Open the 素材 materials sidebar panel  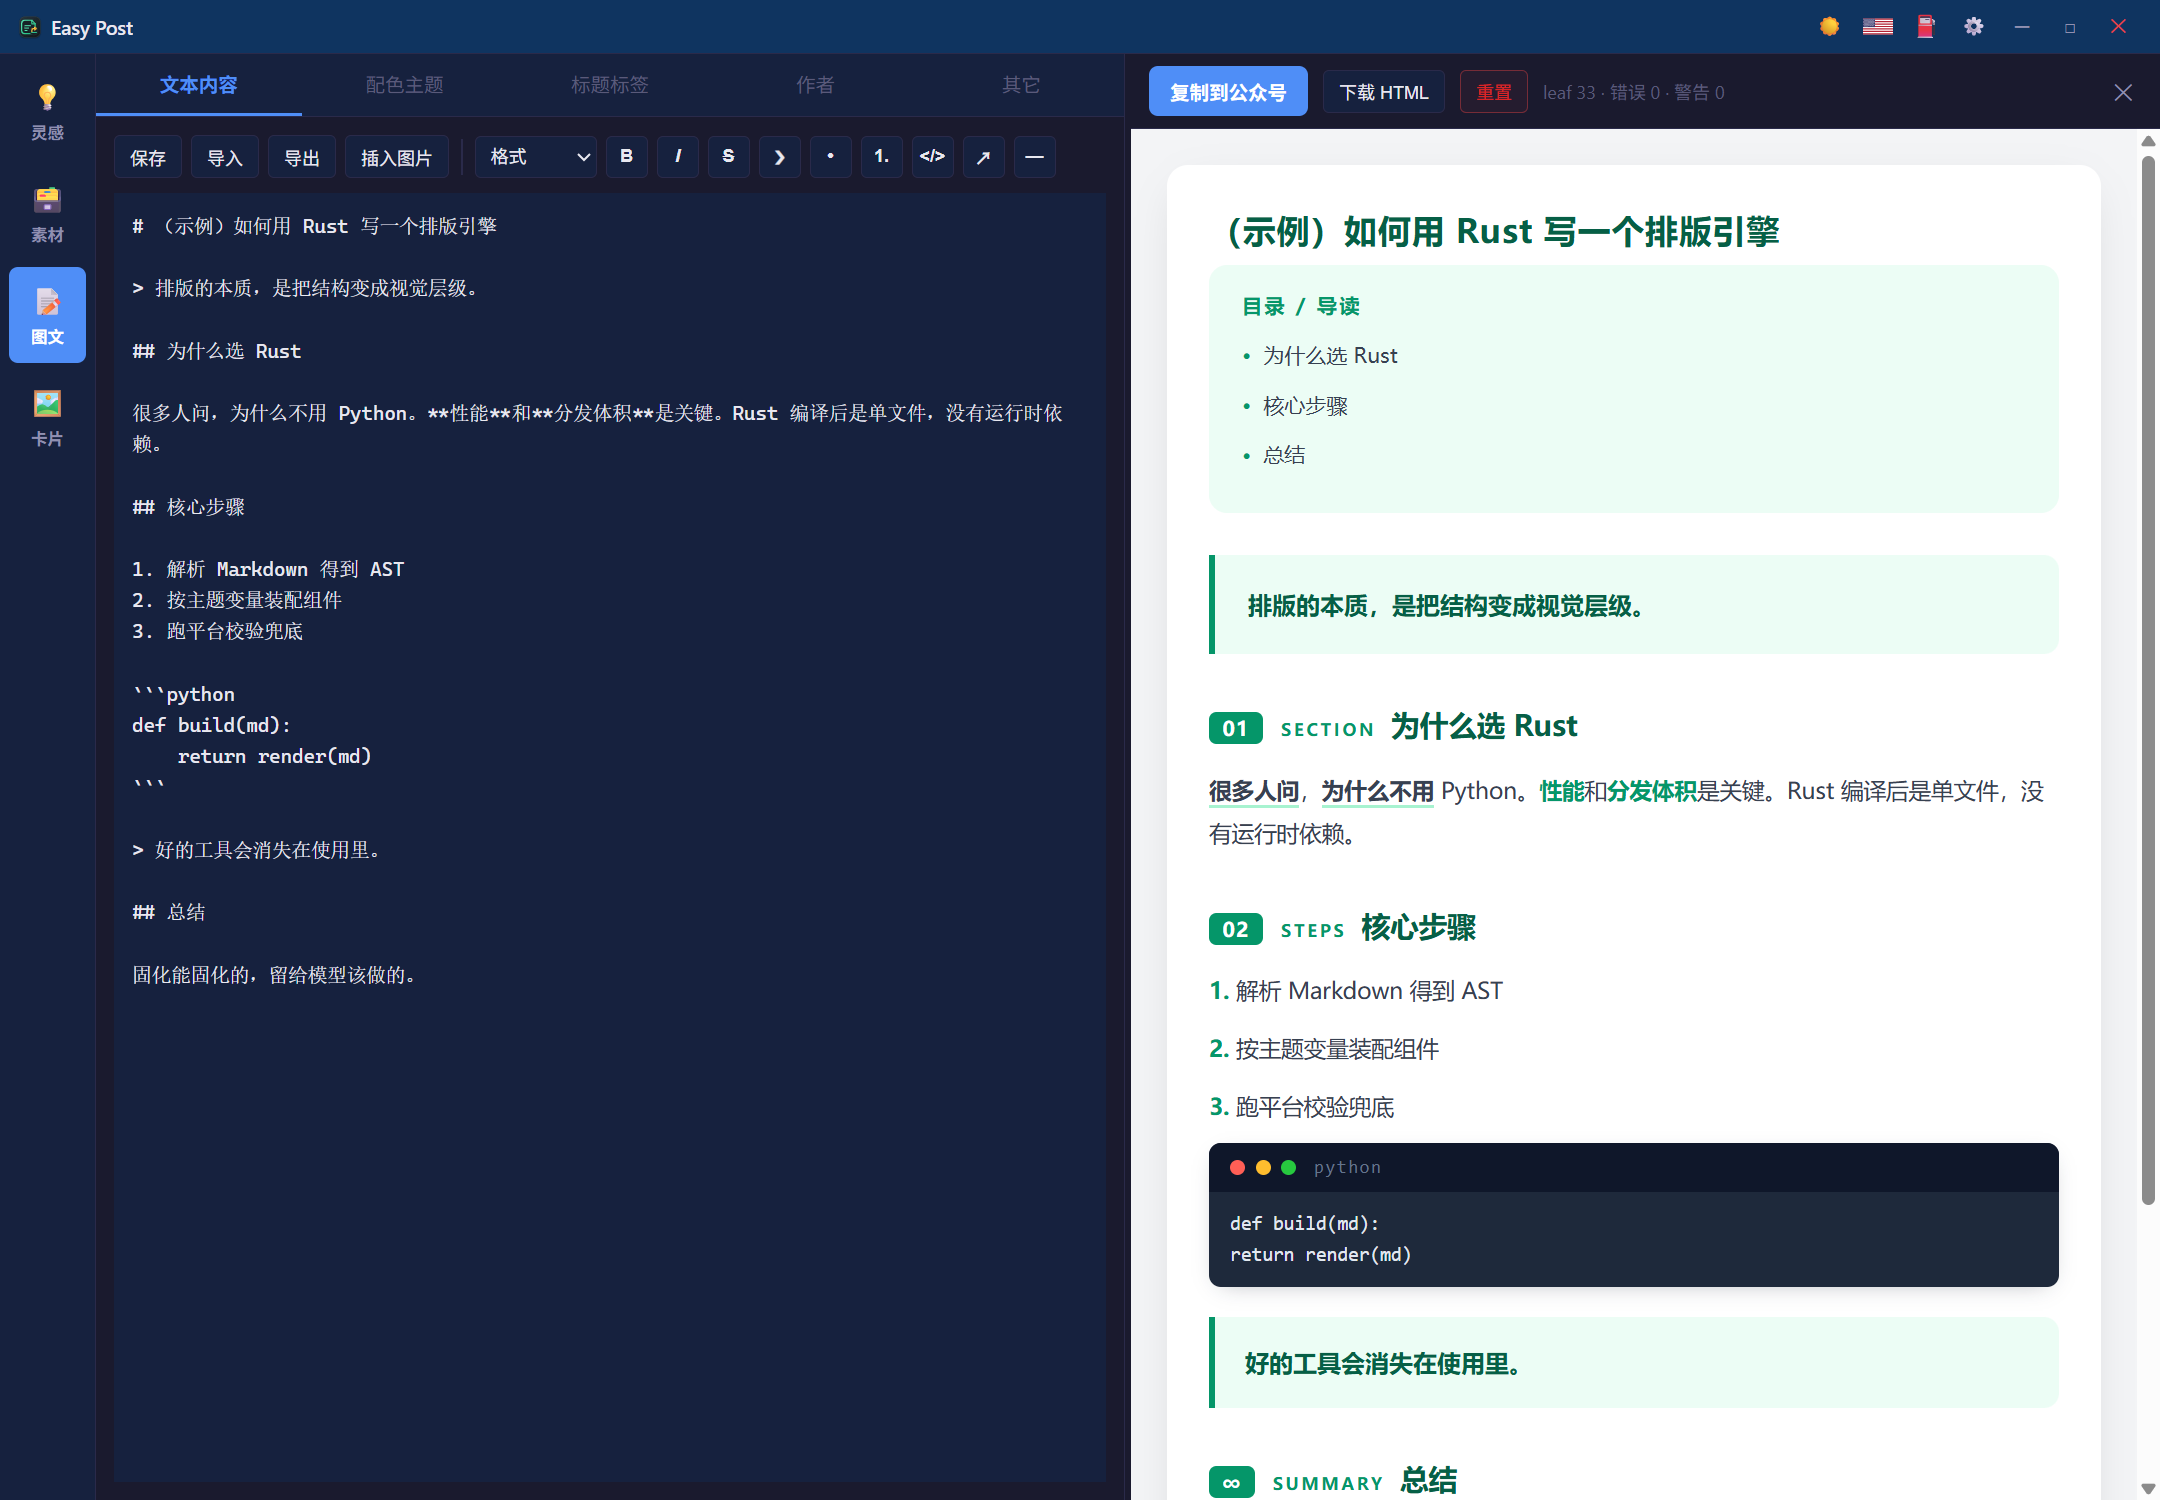coord(47,213)
